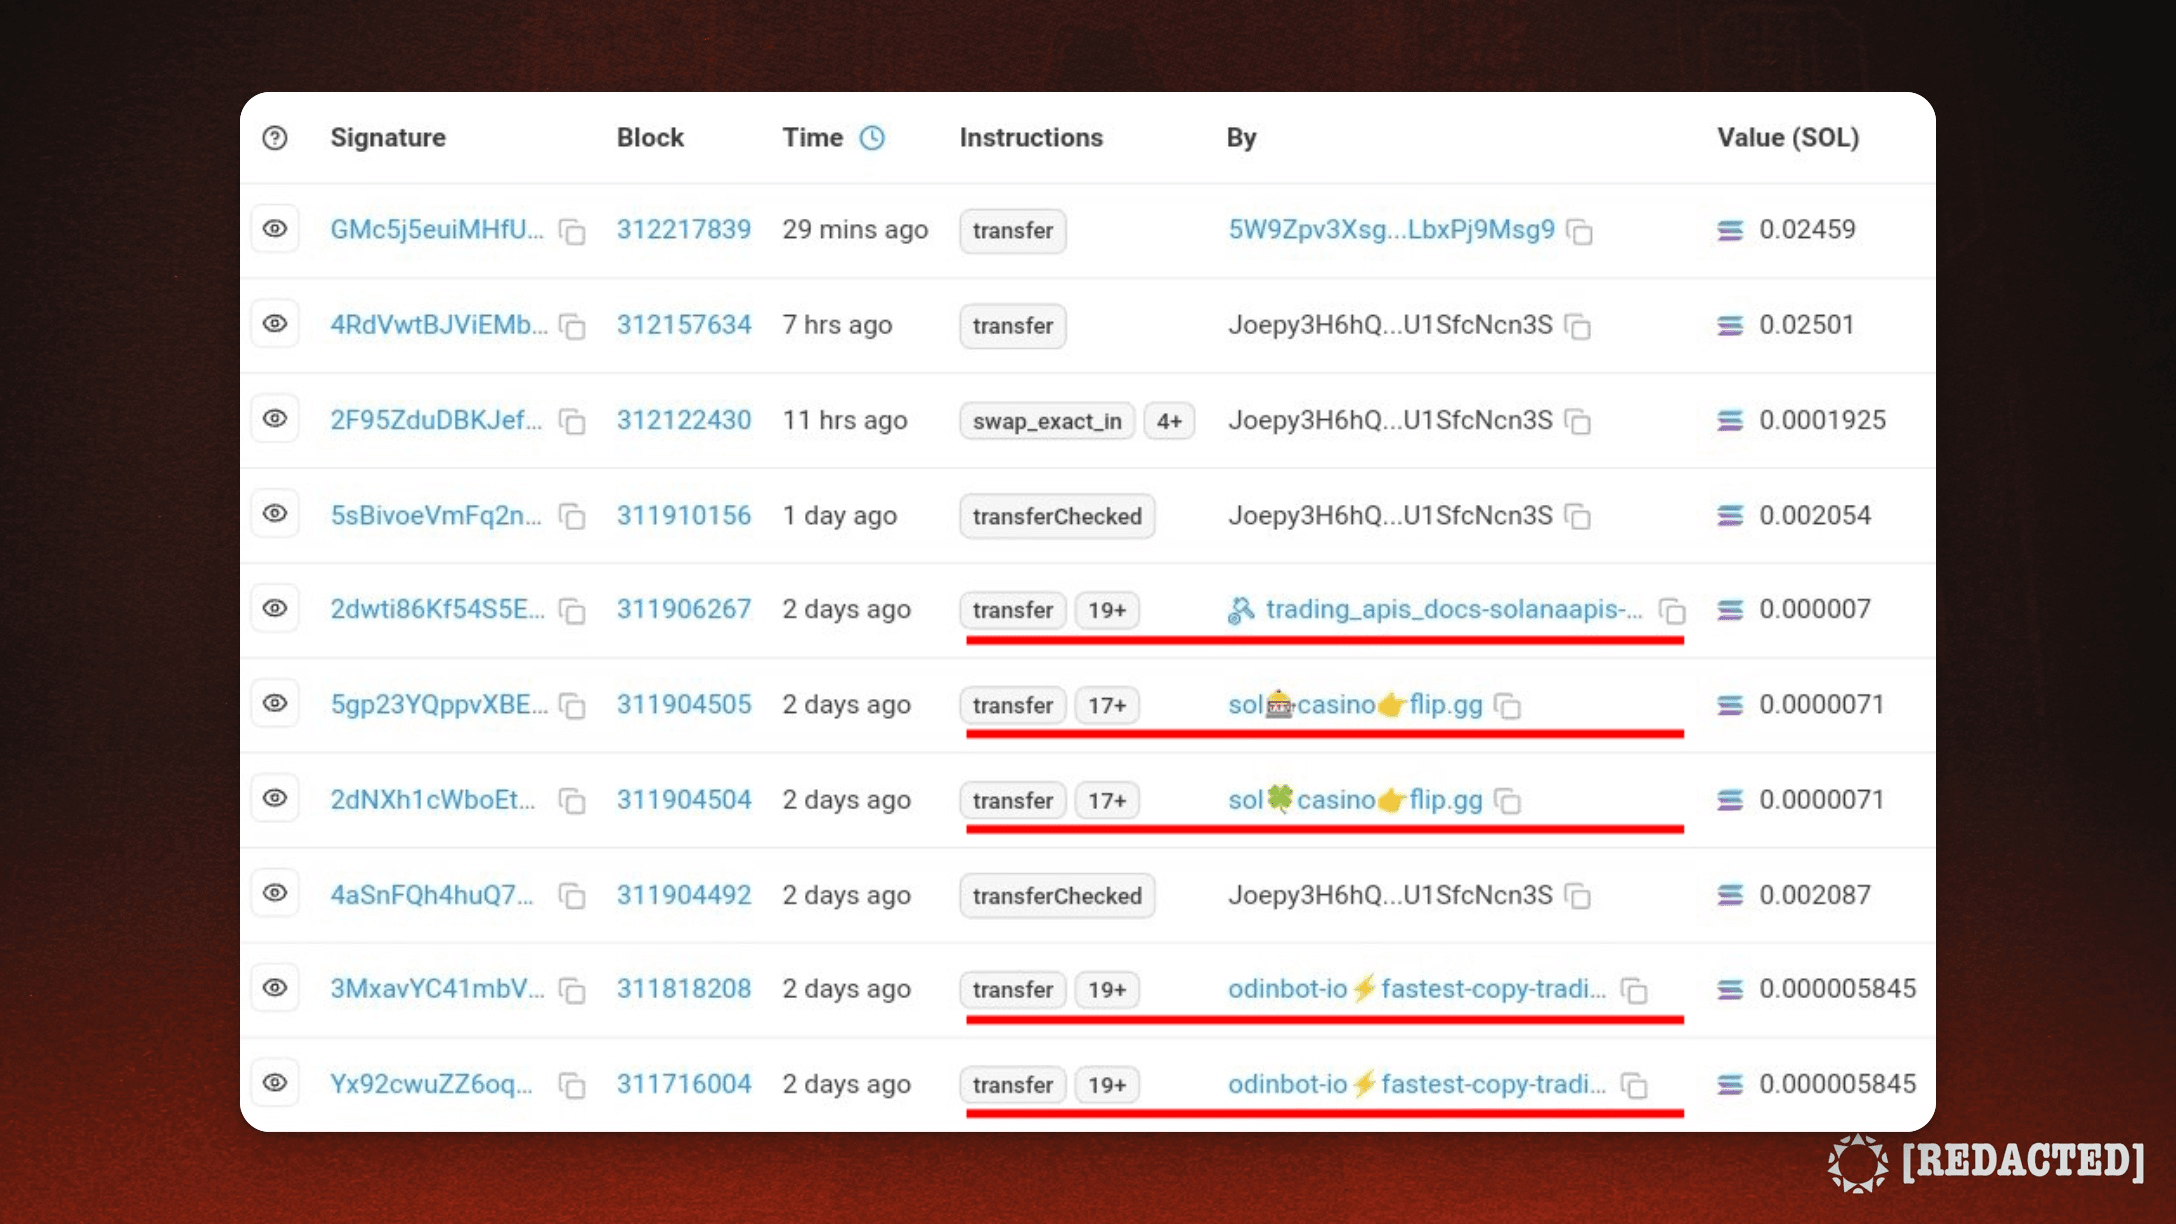This screenshot has width=2176, height=1224.
Task: Click eye icon for 5gp23YQppvXBE row
Action: point(275,704)
